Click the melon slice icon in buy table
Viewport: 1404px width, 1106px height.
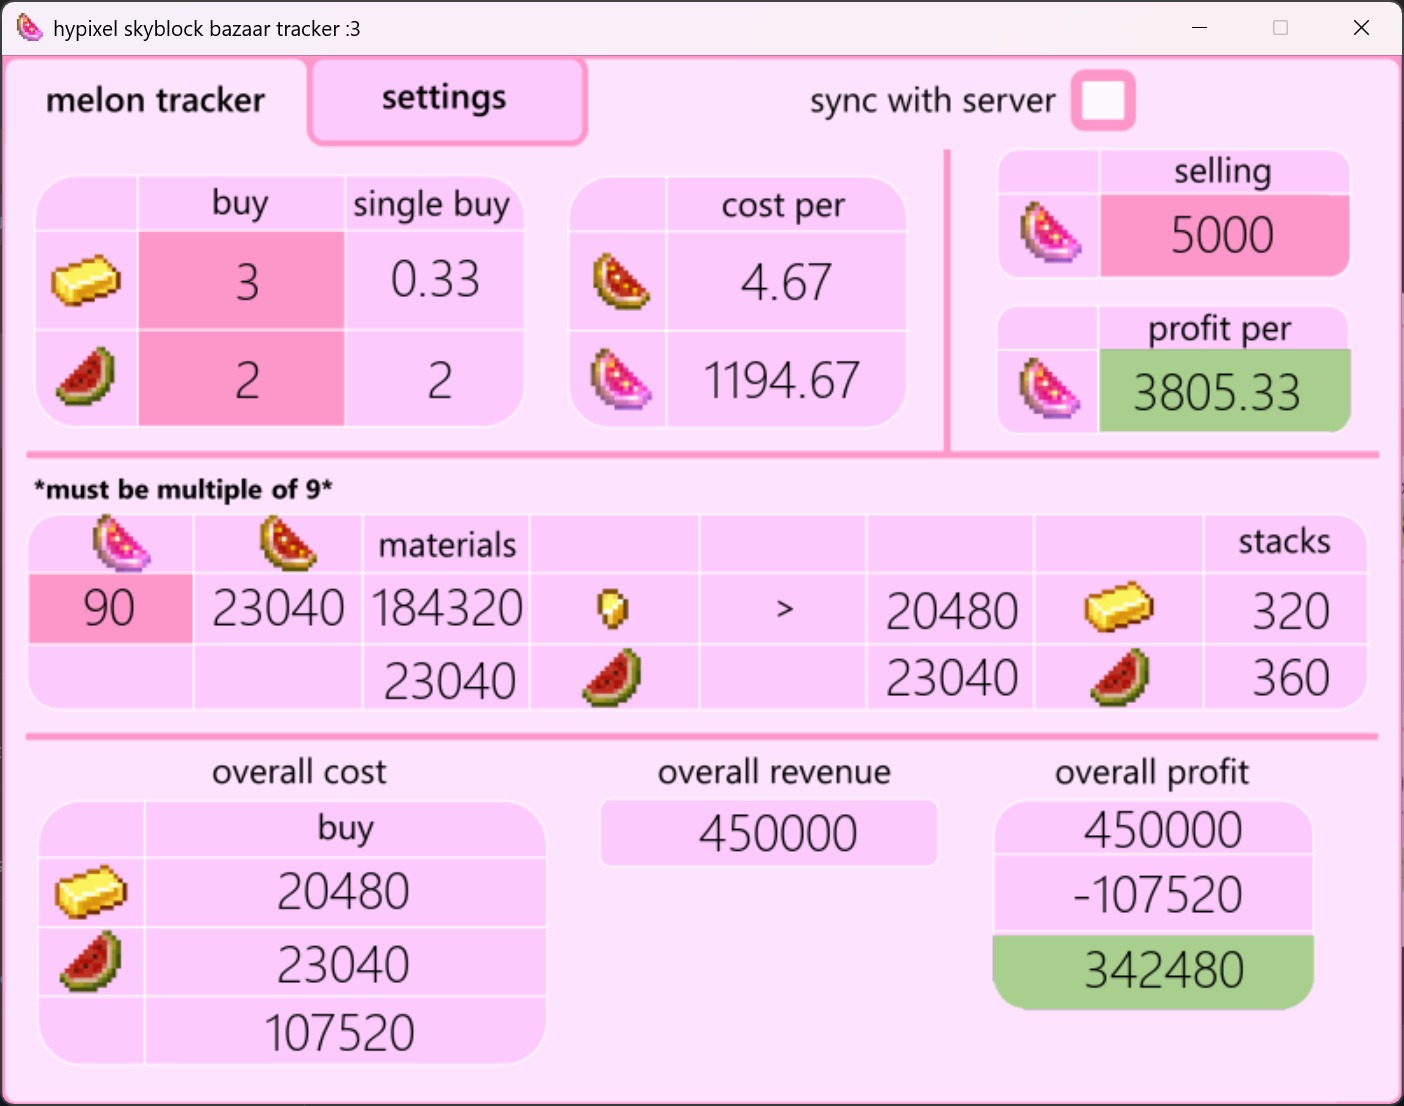[x=86, y=377]
